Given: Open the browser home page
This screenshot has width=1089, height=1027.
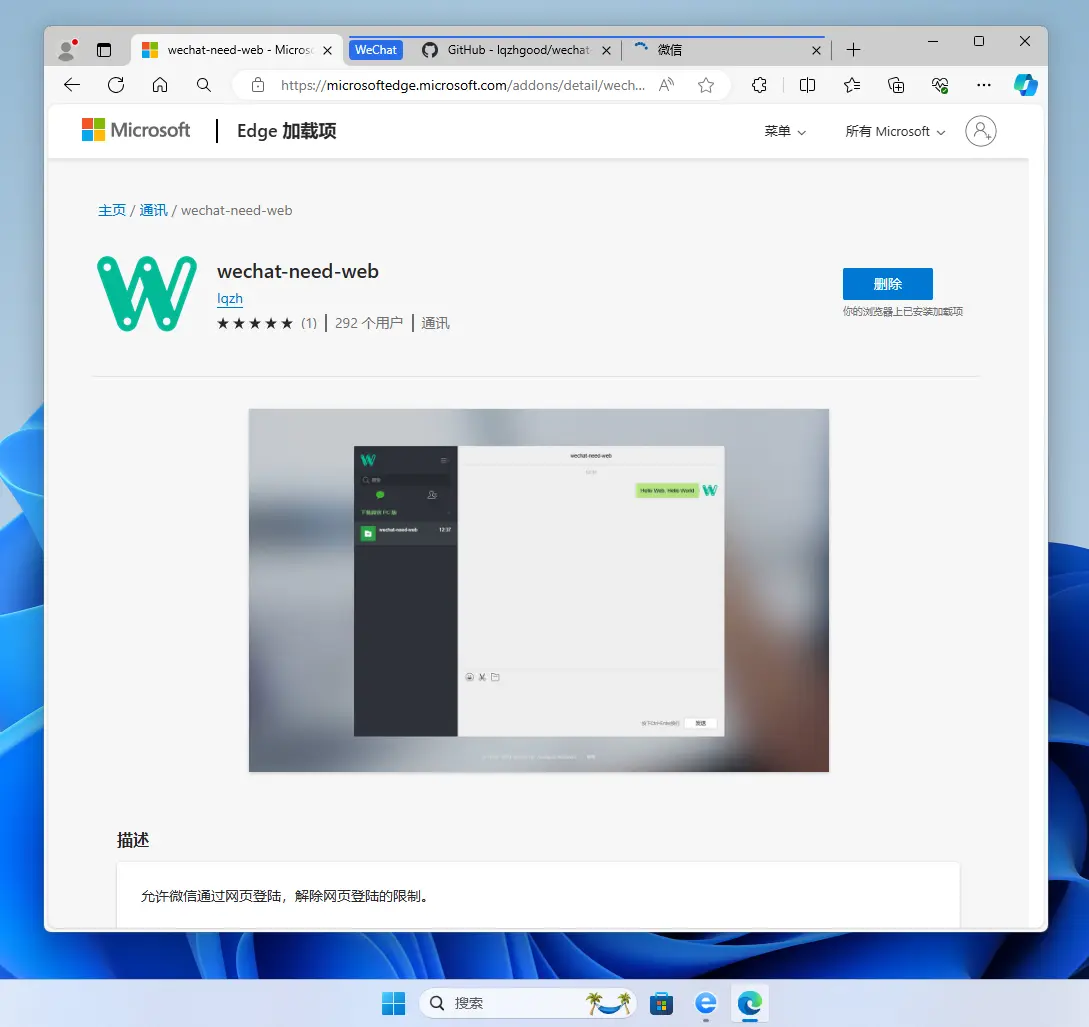Looking at the screenshot, I should point(160,85).
